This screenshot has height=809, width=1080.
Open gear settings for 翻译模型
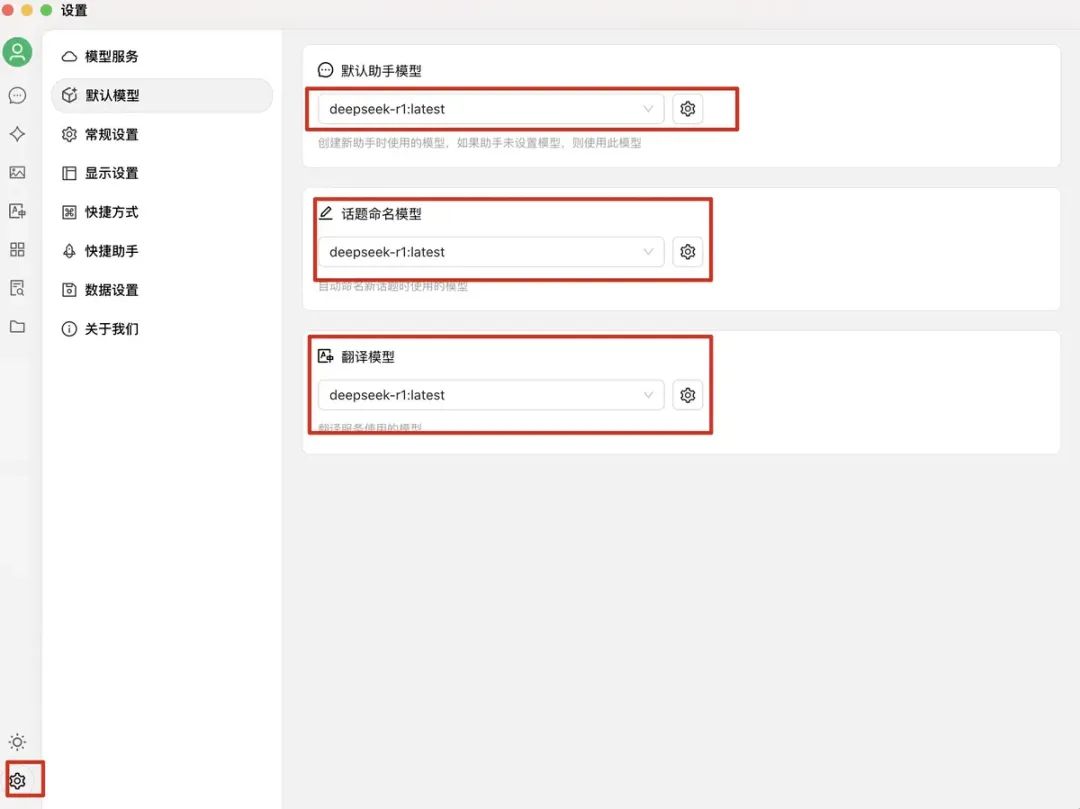point(687,395)
